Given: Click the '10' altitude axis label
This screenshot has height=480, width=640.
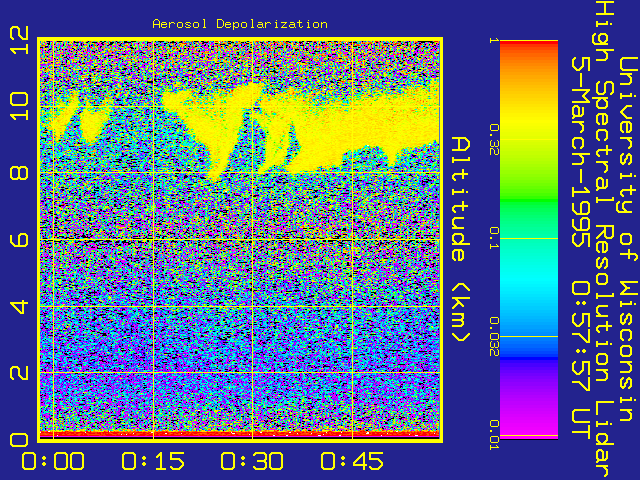Looking at the screenshot, I should point(19,106).
